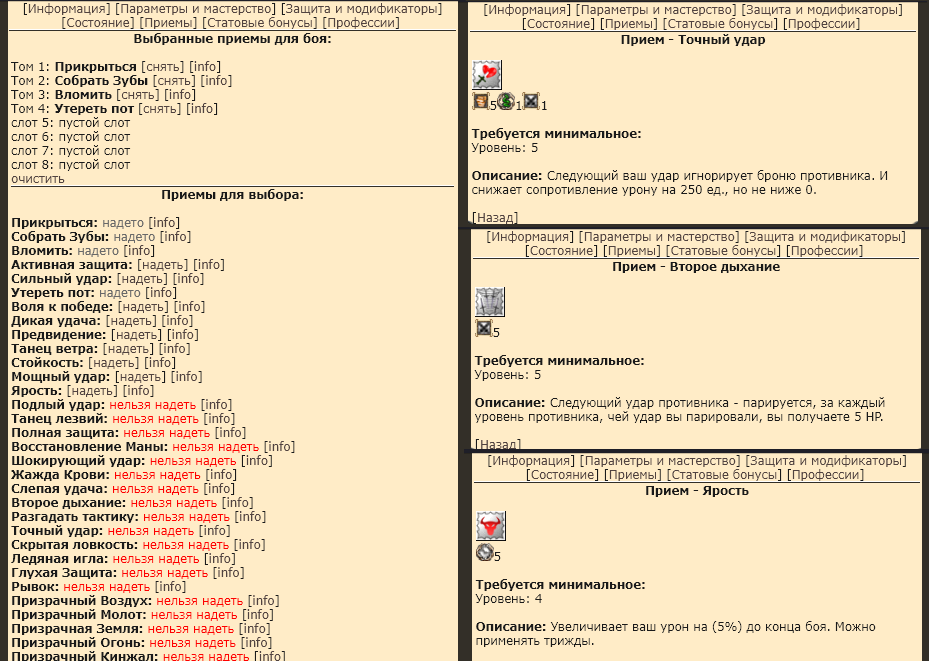Click Назад in the Второе дыхание panel
This screenshot has height=661, width=929.
pyautogui.click(x=497, y=443)
